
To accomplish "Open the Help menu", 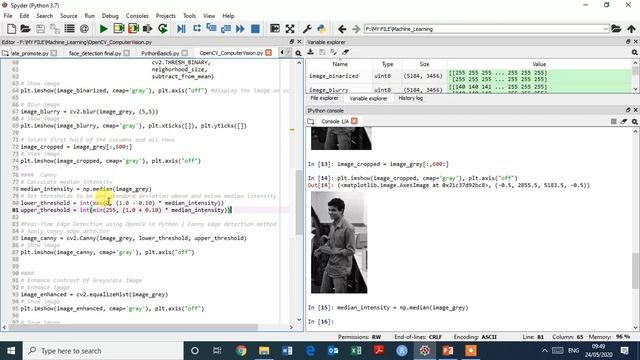I will pyautogui.click(x=228, y=16).
